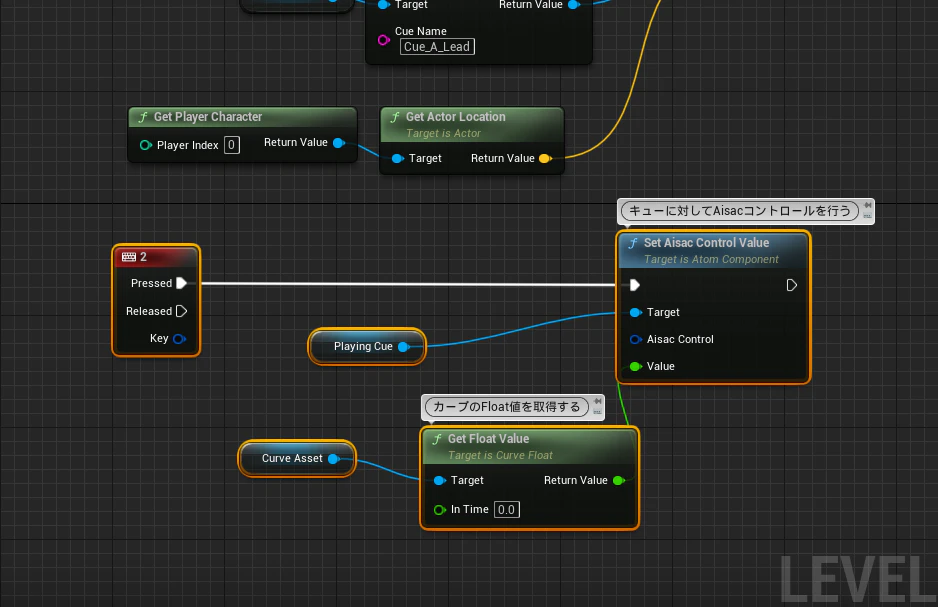
Task: Click the magenta Cue Name pin
Action: 384,41
